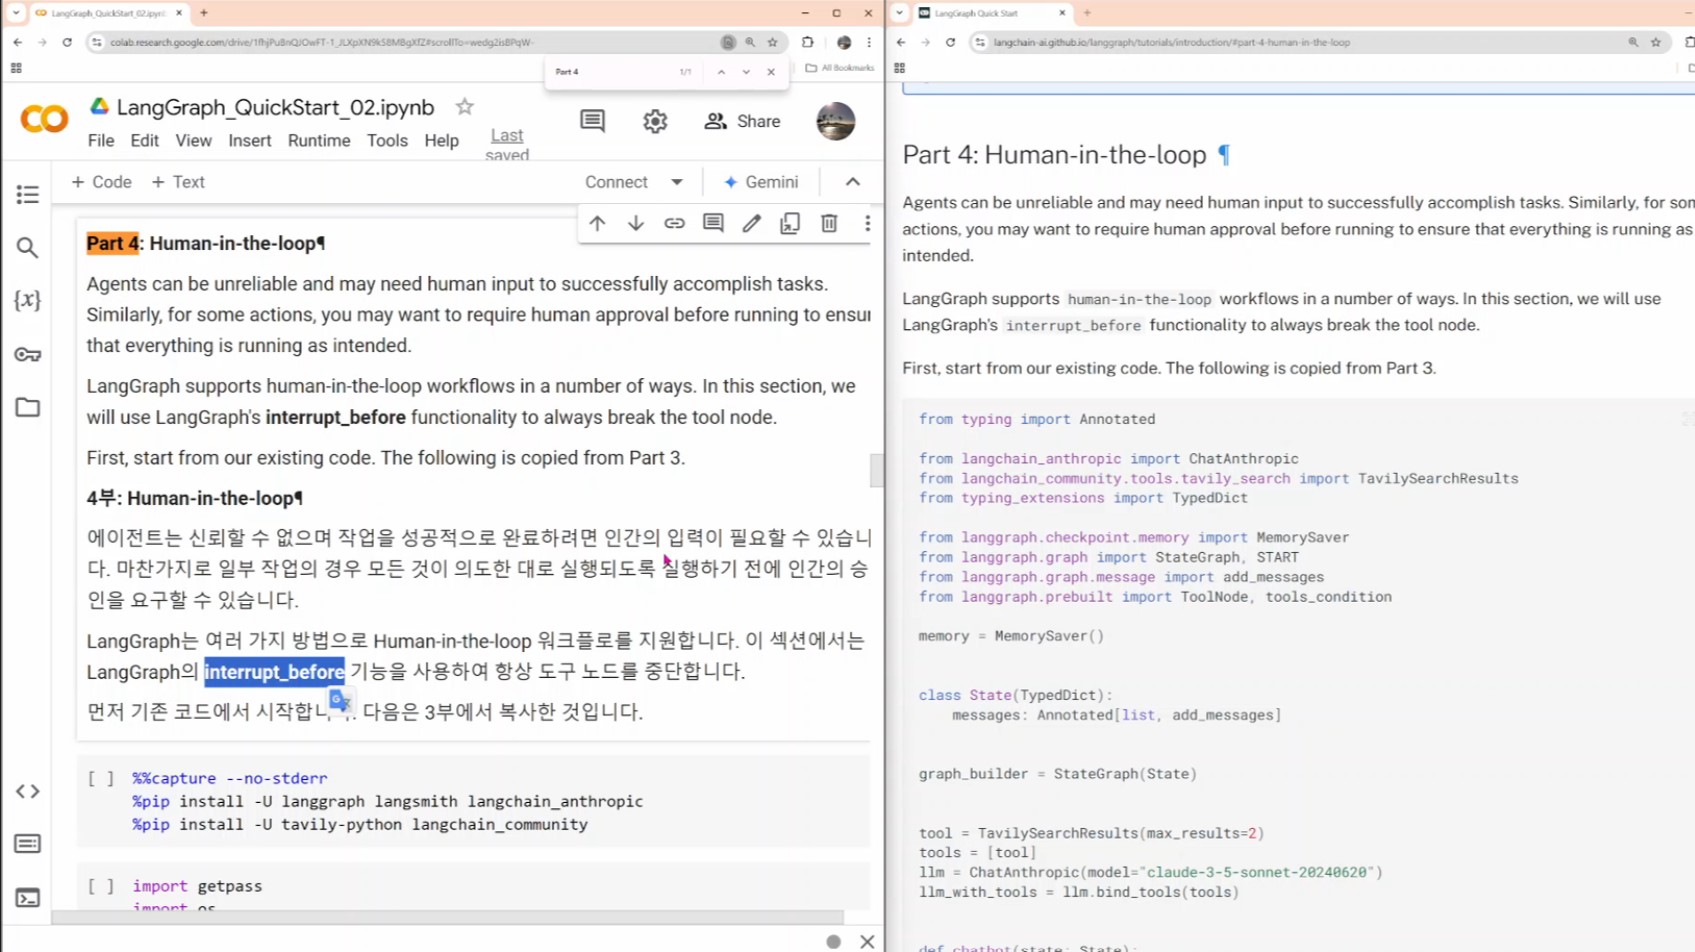Go to previous find match

point(721,72)
